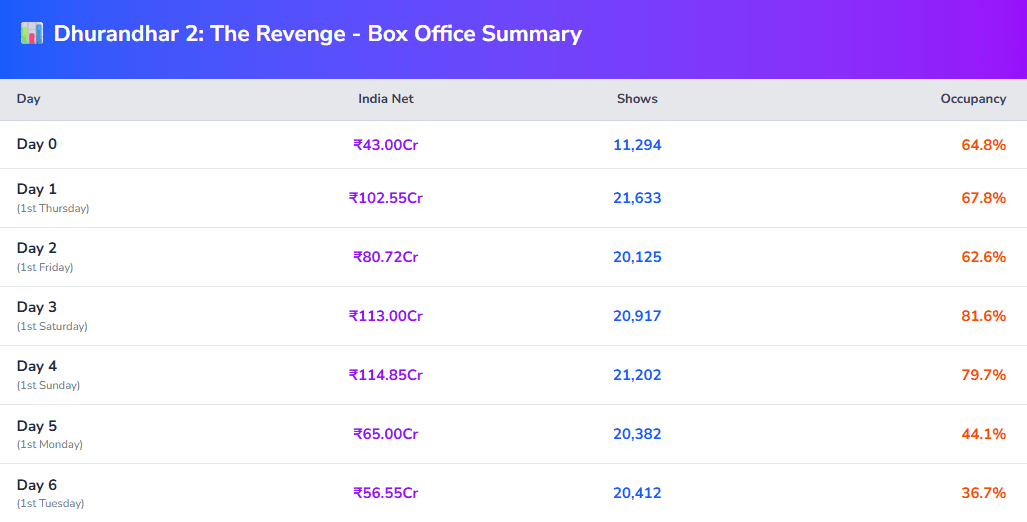Click the bar chart icon in header
The width and height of the screenshot is (1027, 522).
[32, 33]
